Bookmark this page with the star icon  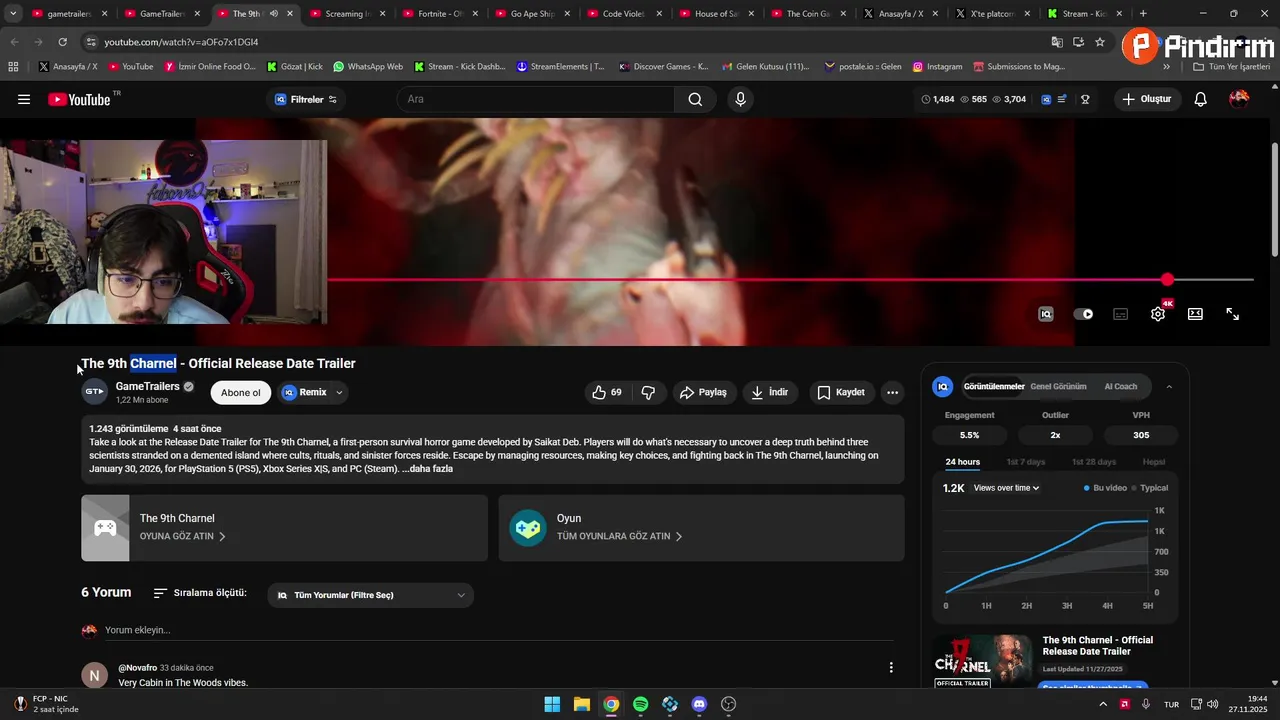[x=1100, y=42]
